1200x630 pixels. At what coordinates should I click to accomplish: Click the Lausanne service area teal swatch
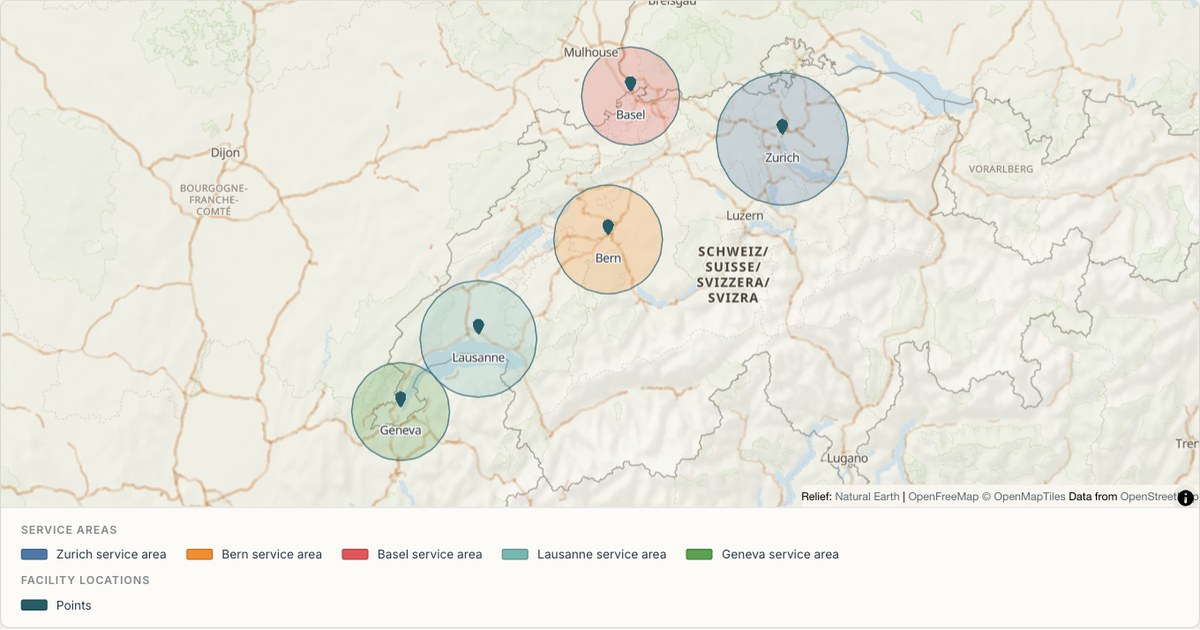[x=515, y=554]
